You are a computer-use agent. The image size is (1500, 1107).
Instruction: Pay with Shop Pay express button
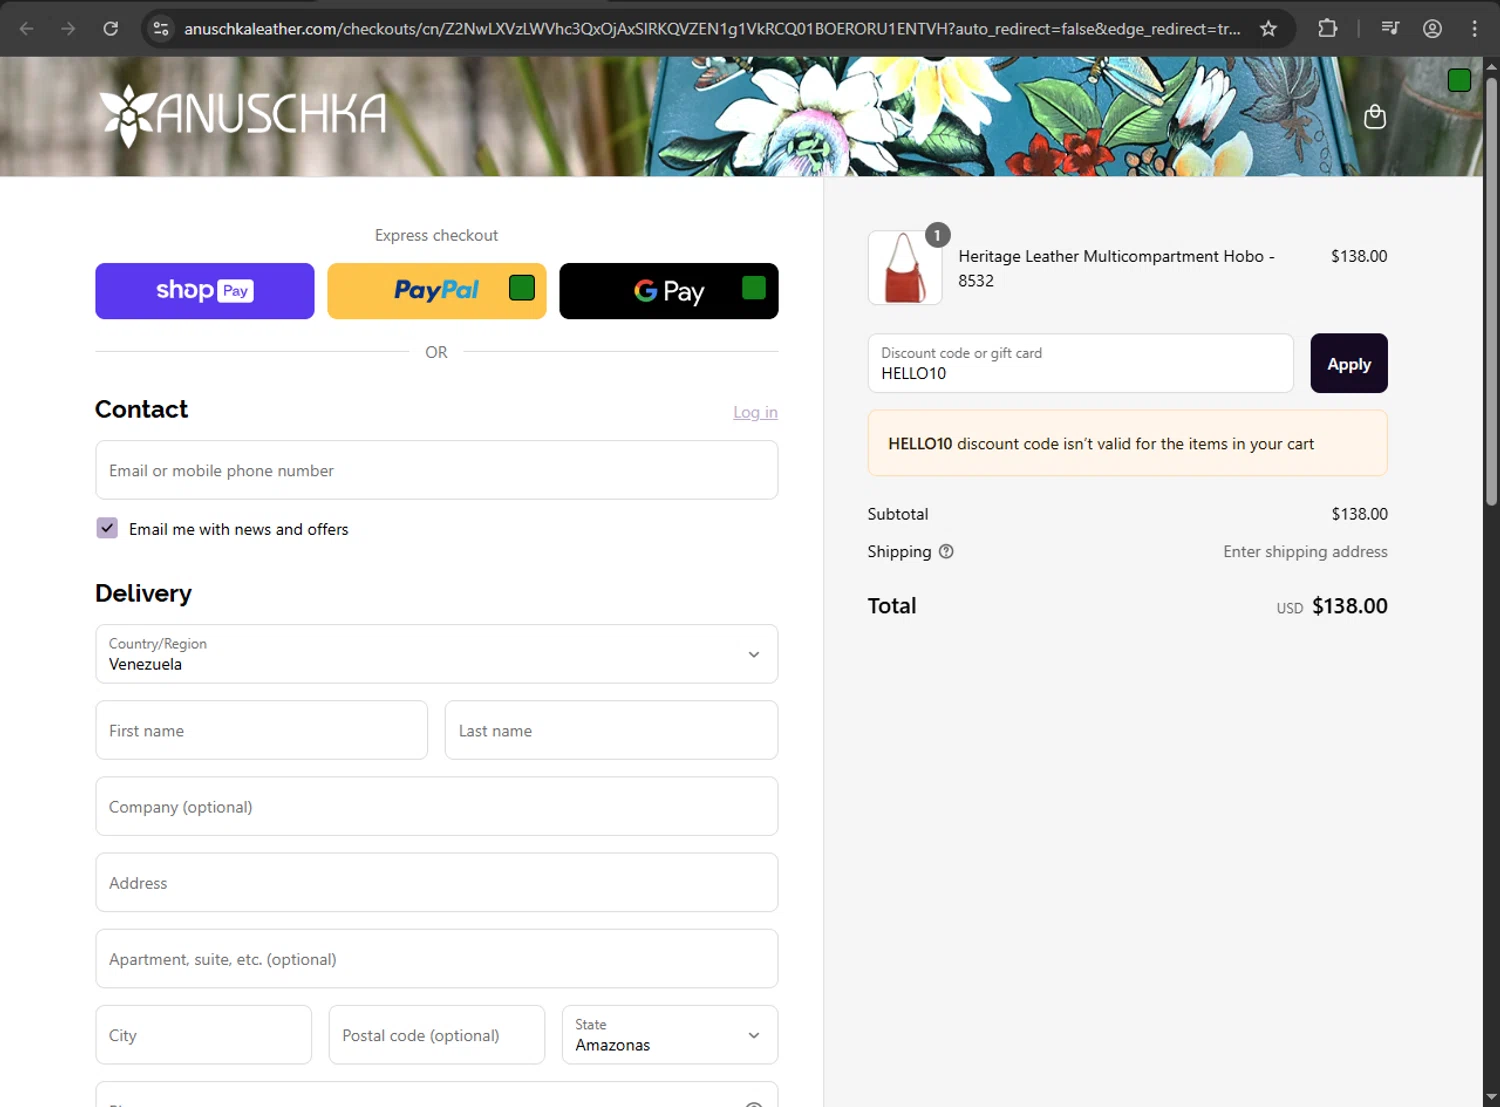(x=205, y=291)
